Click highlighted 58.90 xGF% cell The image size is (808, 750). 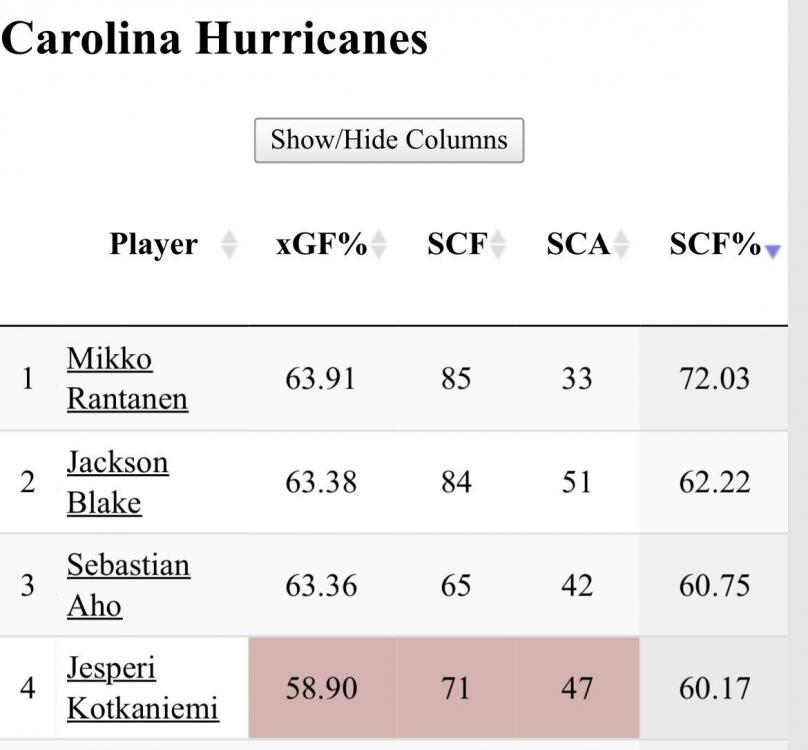321,688
